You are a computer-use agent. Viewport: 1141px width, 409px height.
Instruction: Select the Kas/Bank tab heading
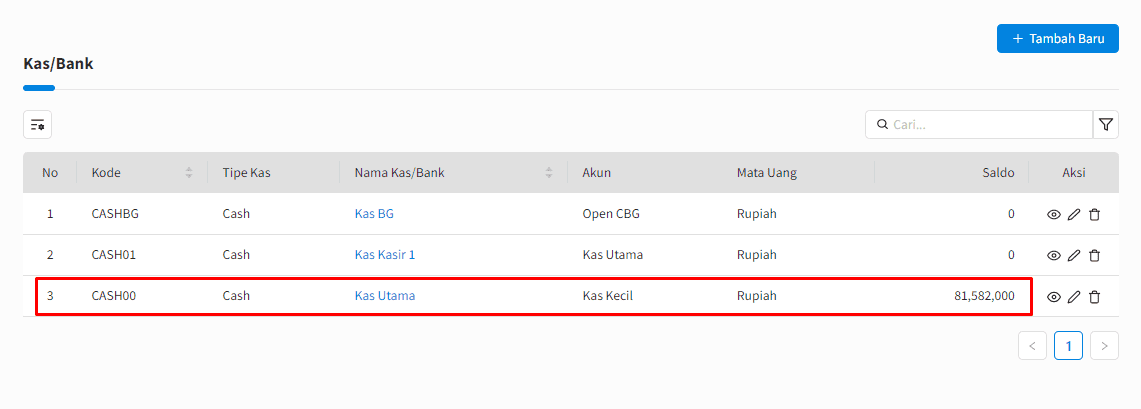58,64
